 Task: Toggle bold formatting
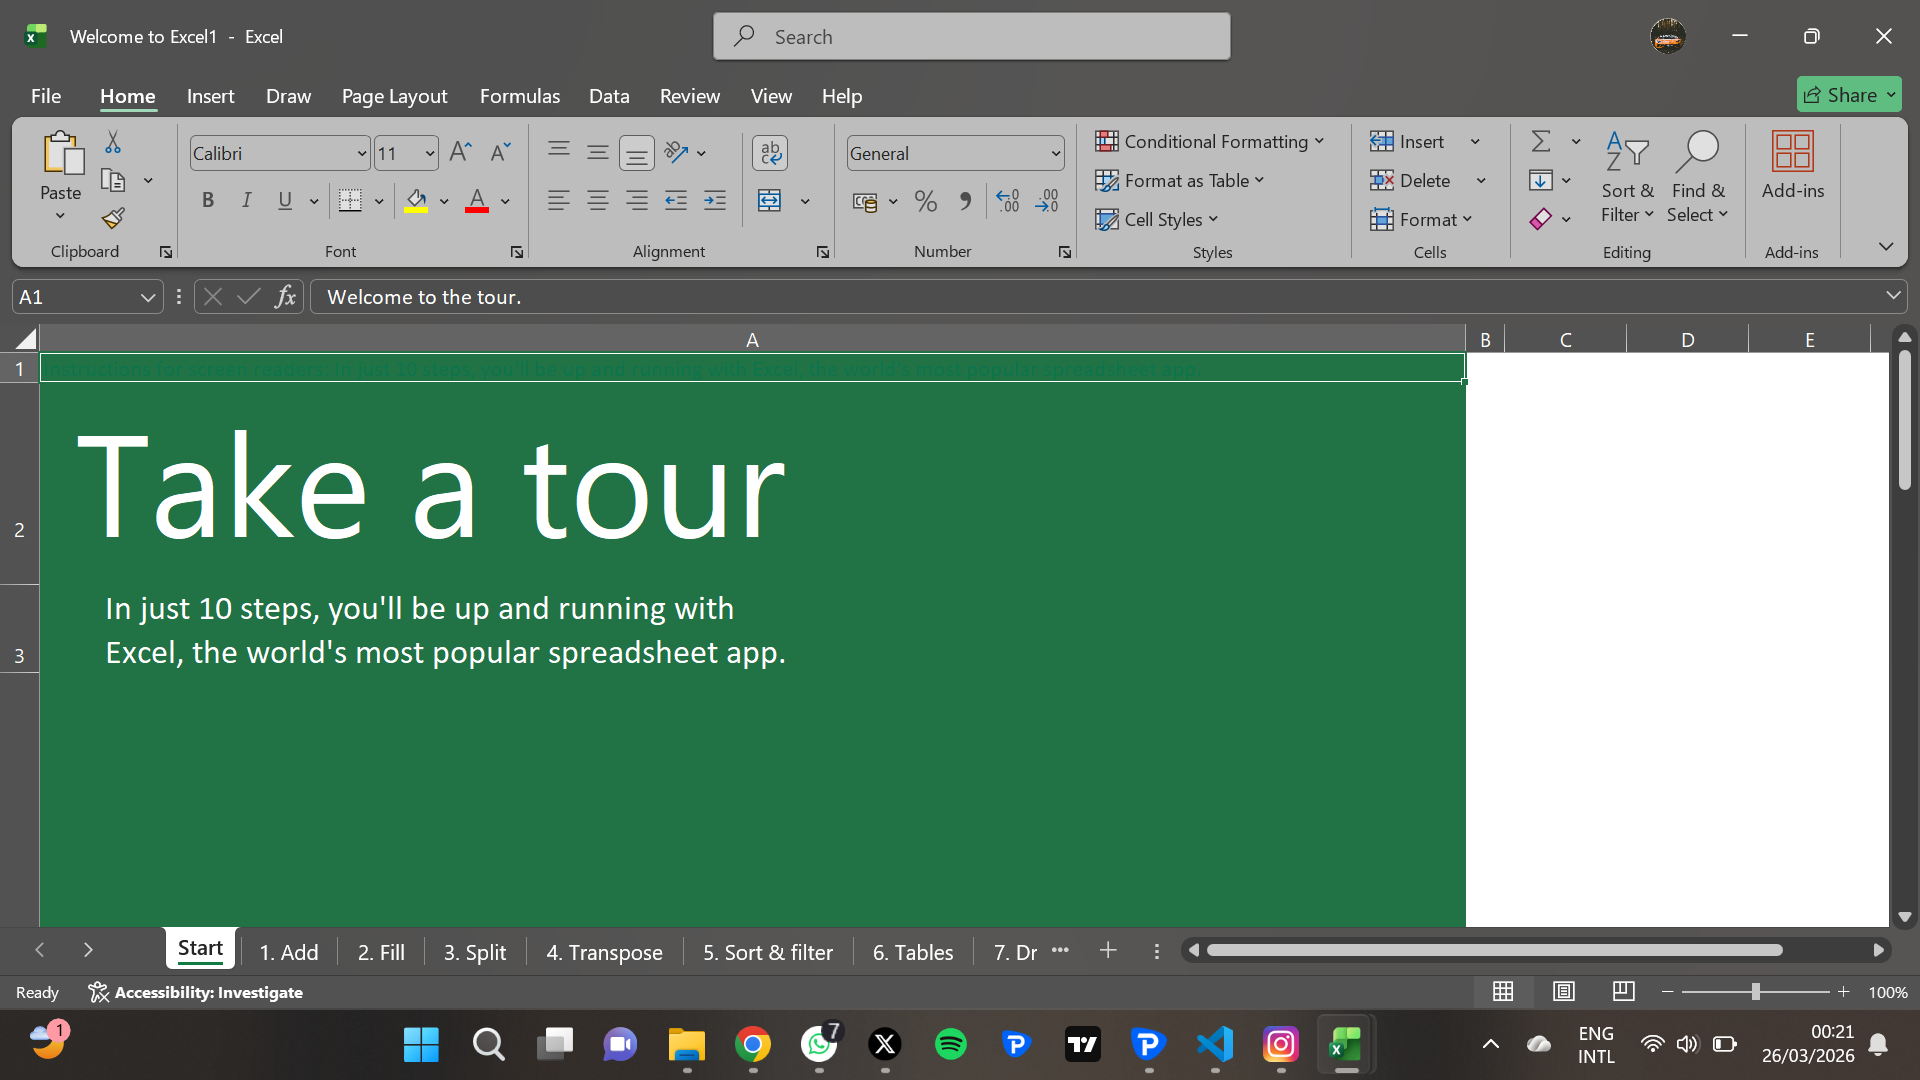point(207,200)
